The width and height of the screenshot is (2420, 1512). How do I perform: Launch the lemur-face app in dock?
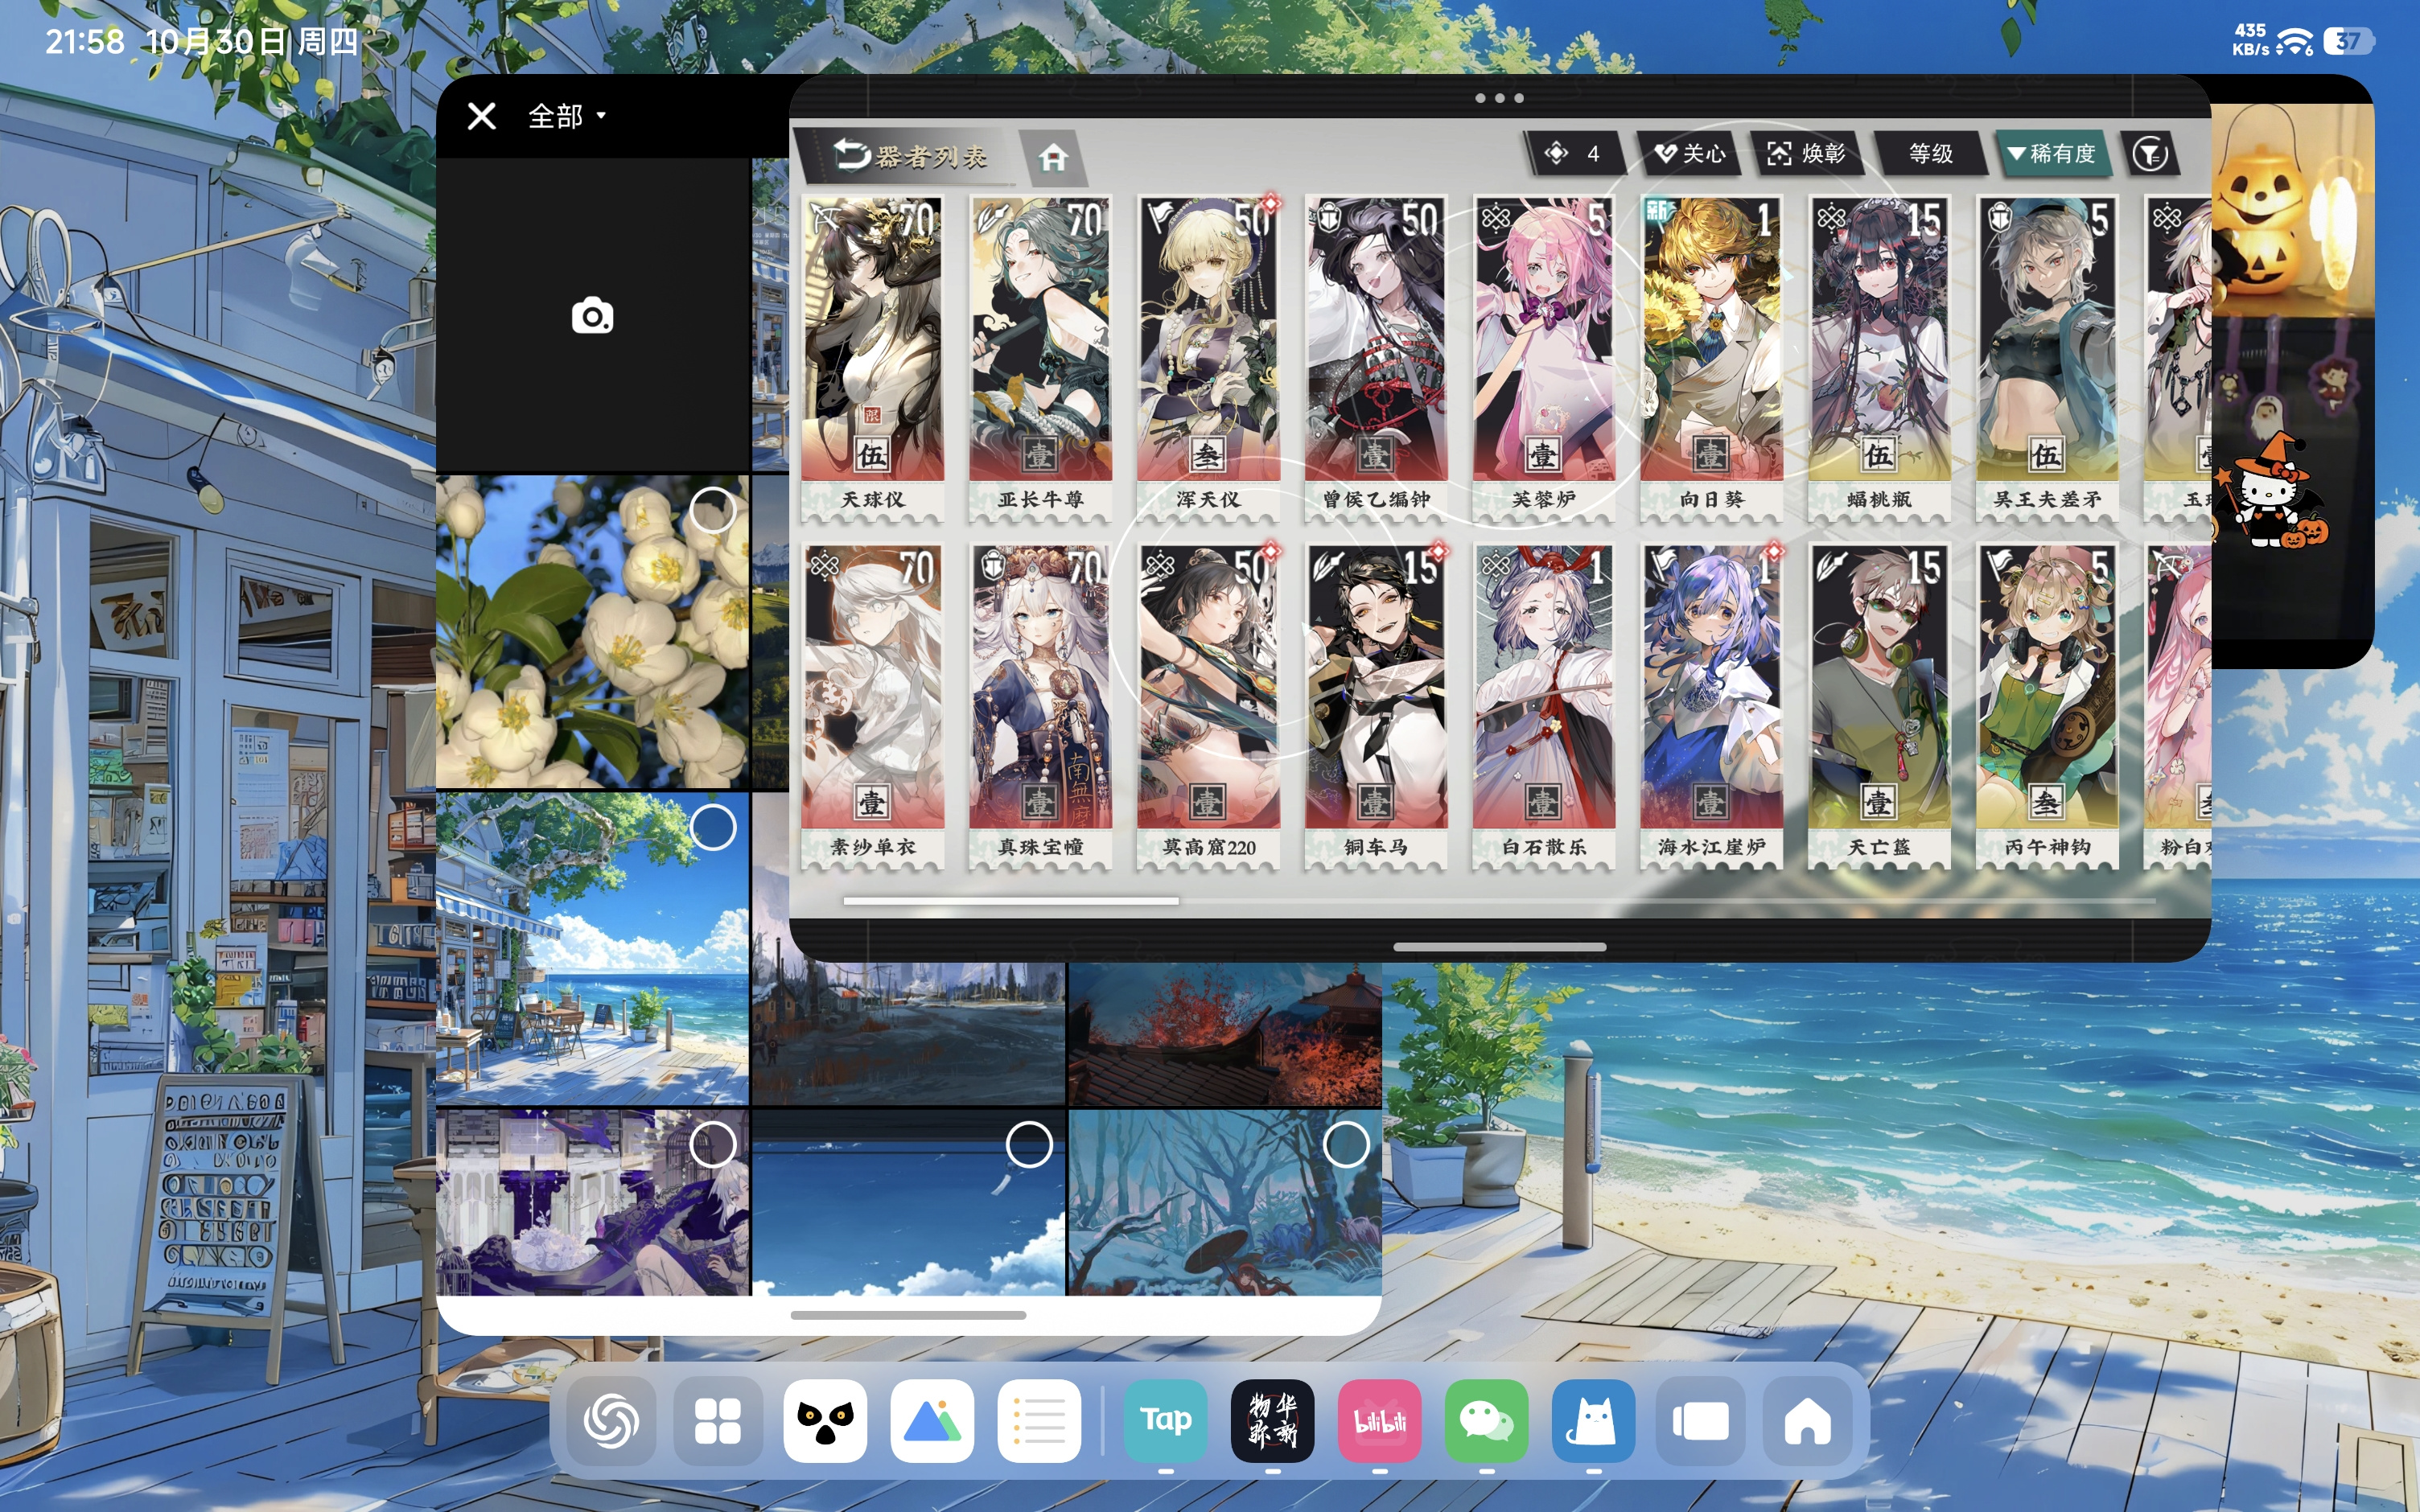coord(825,1421)
